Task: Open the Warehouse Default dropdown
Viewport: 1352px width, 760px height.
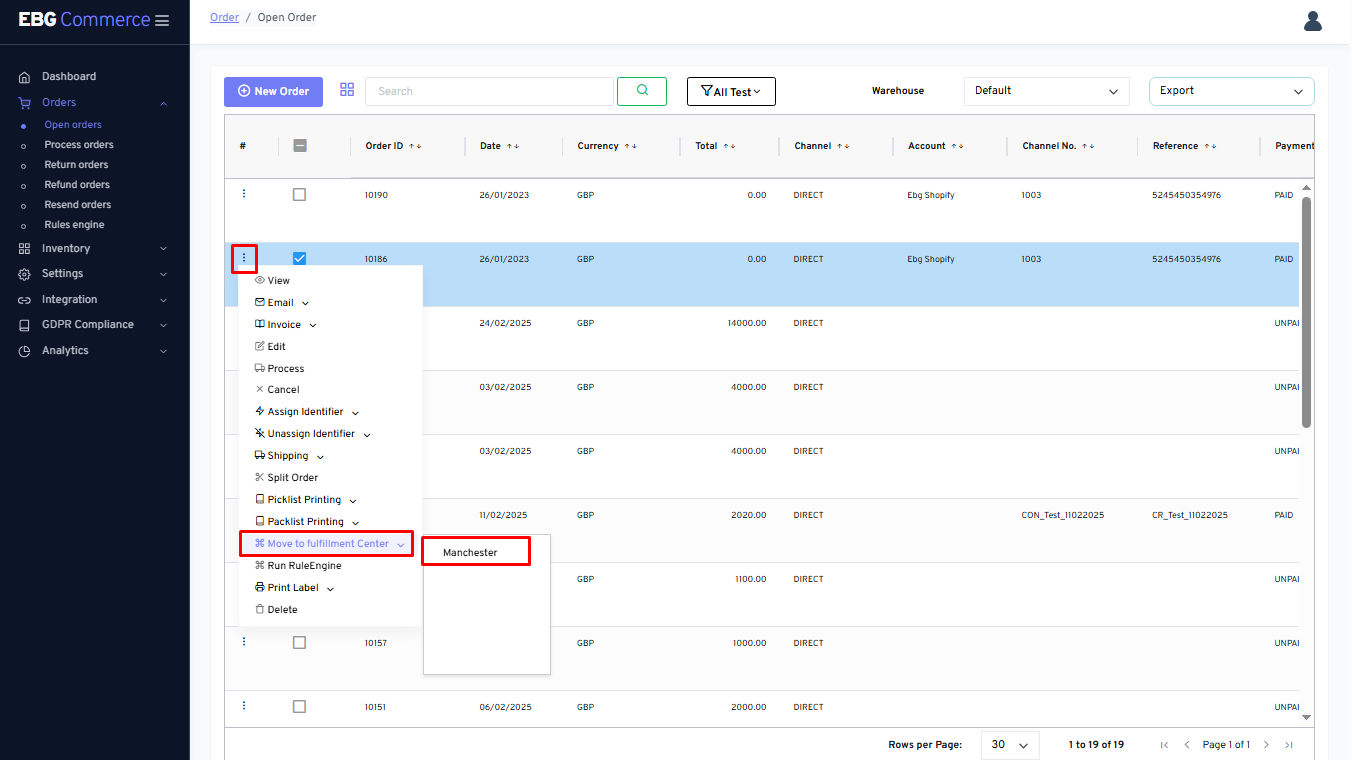Action: (1046, 91)
